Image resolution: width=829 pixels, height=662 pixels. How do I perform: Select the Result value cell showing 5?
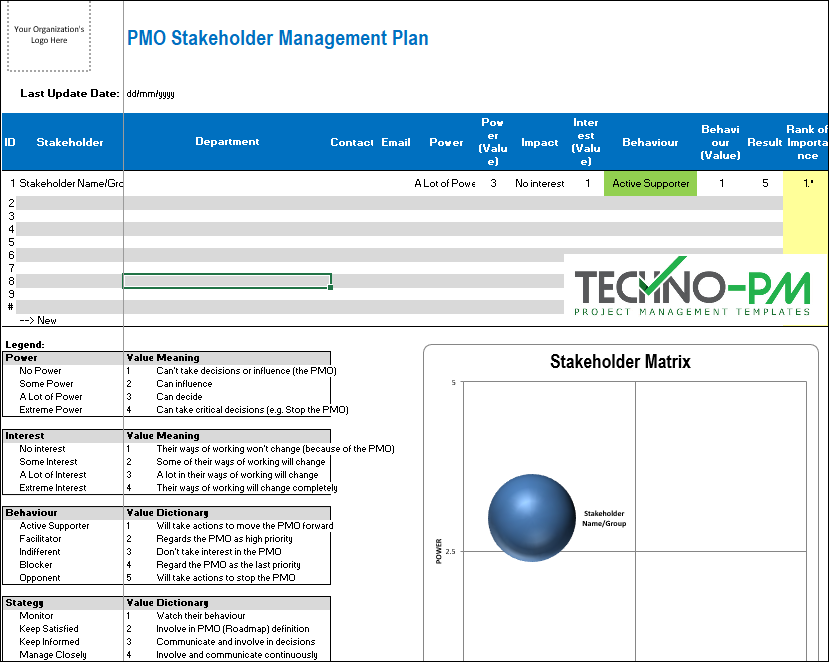[764, 183]
